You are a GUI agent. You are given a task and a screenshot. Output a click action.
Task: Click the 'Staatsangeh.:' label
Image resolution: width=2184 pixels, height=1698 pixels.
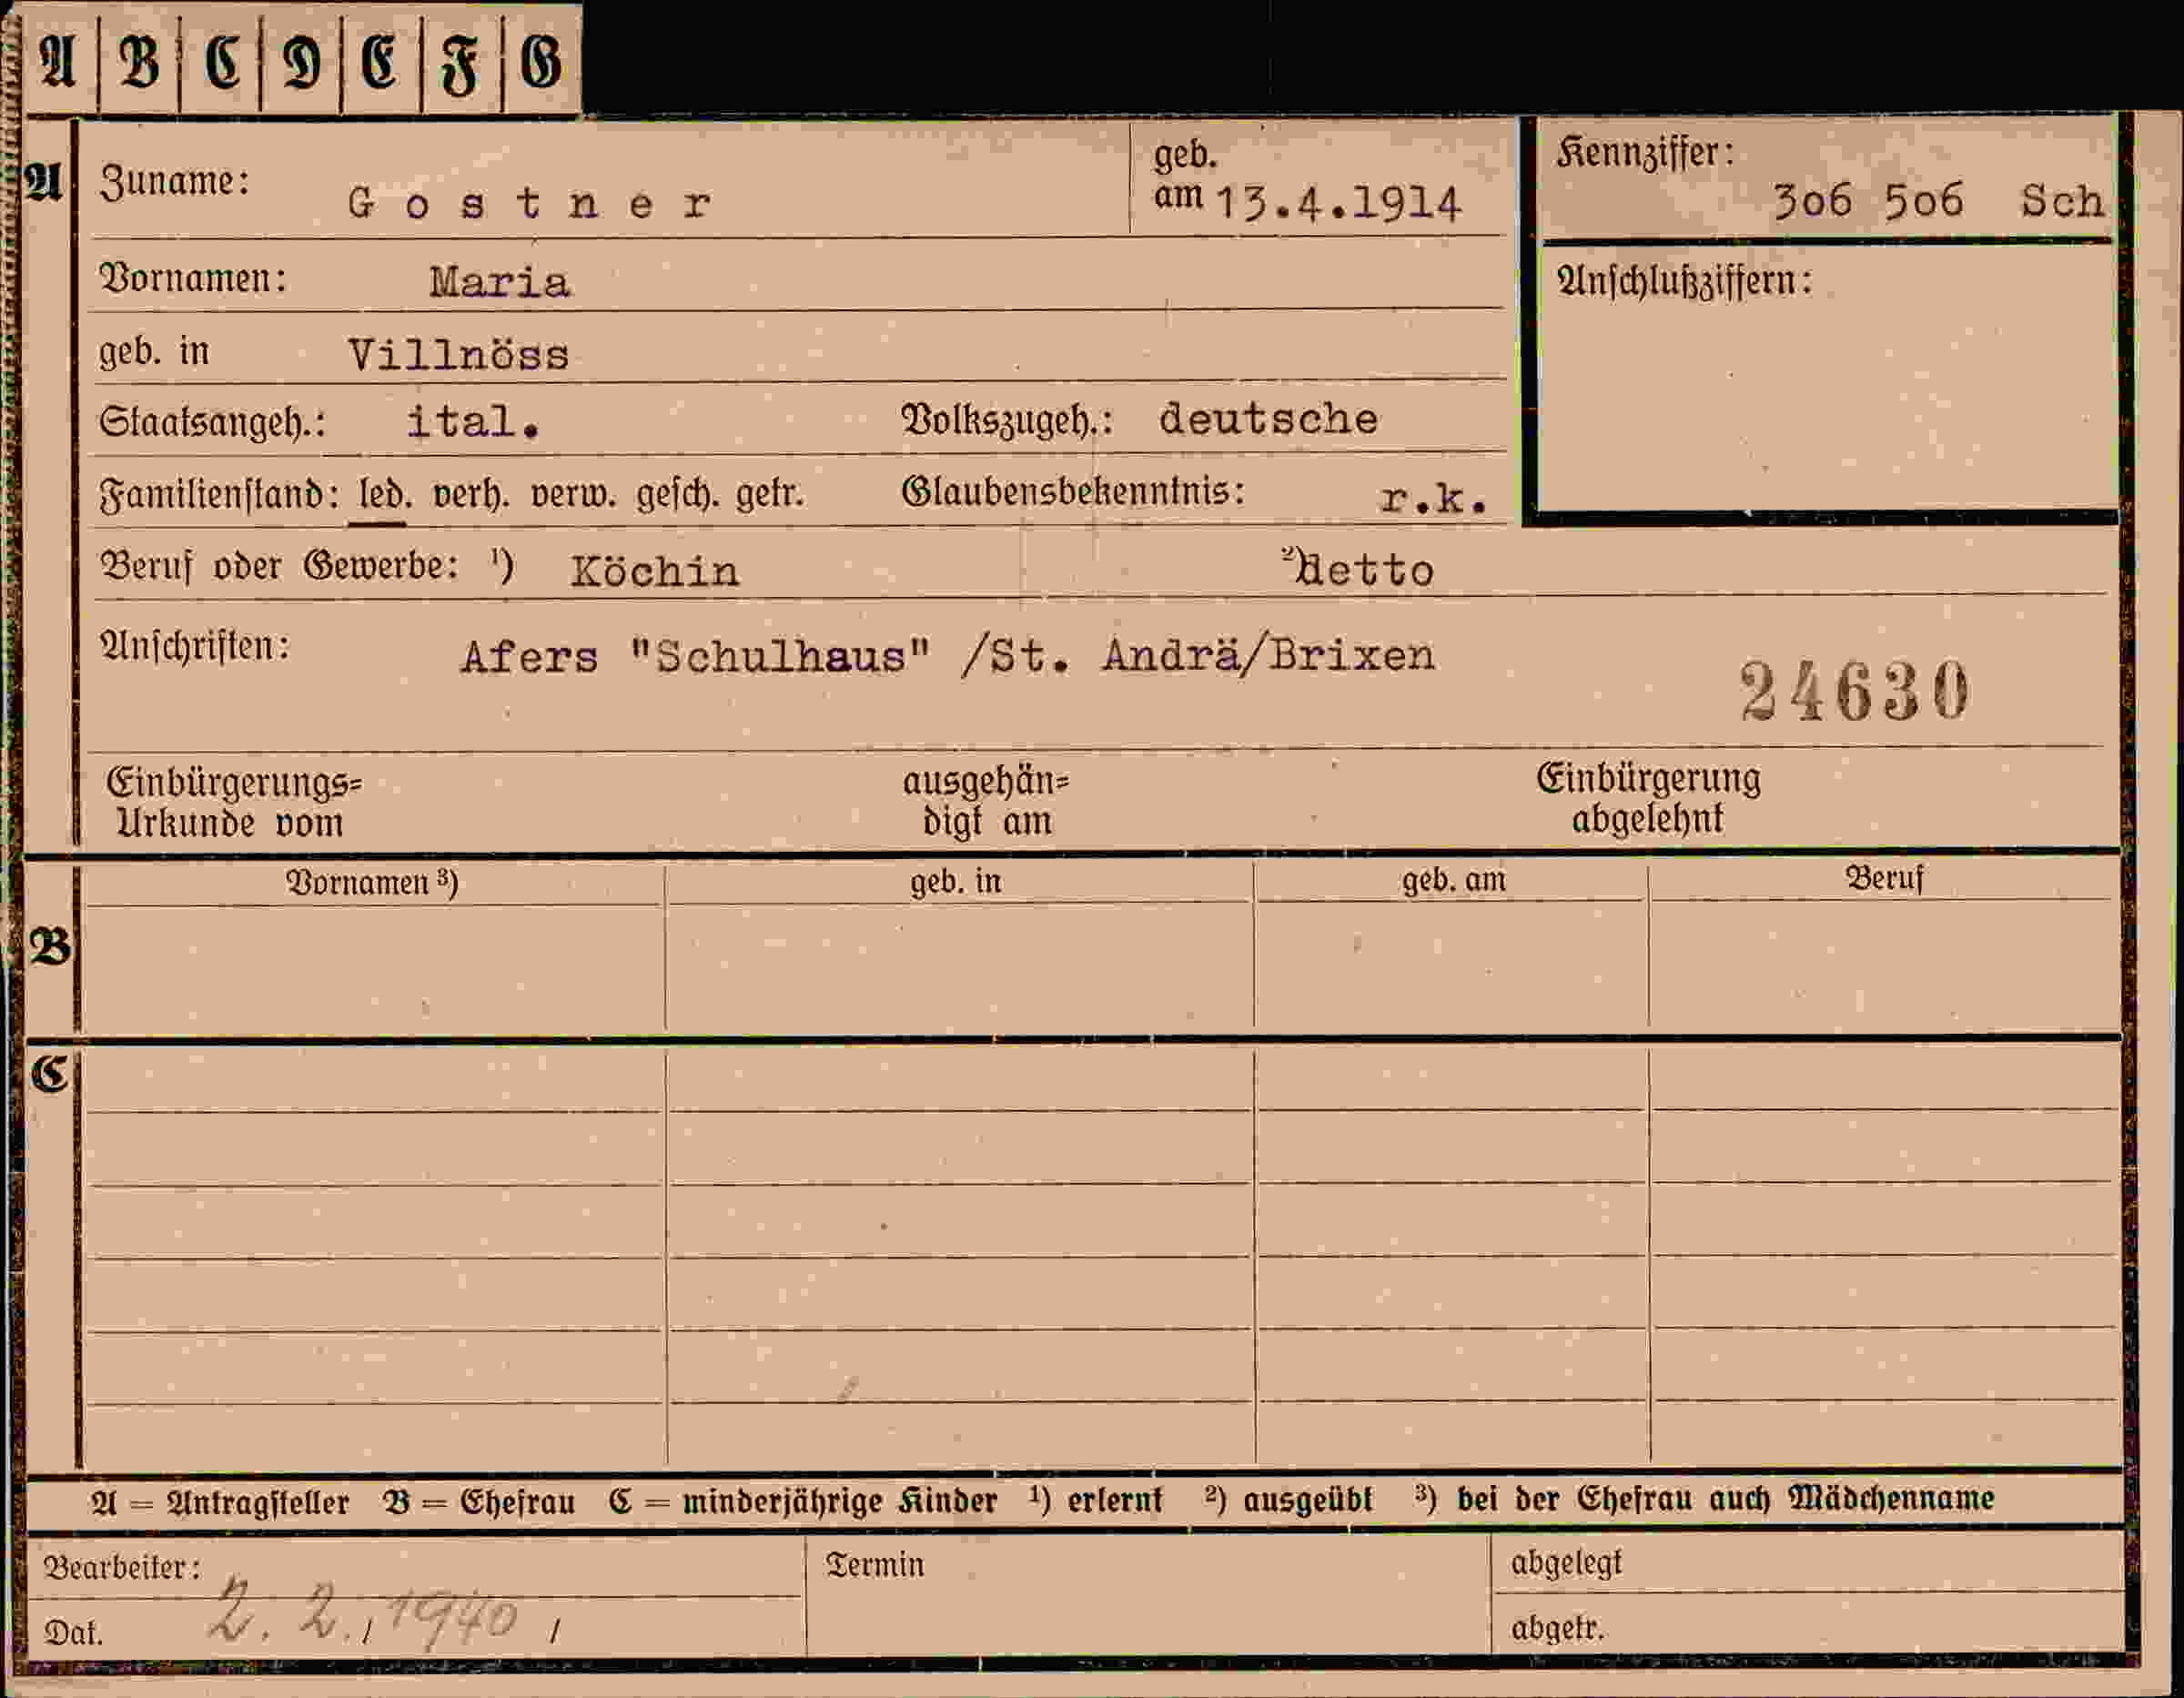coord(212,423)
